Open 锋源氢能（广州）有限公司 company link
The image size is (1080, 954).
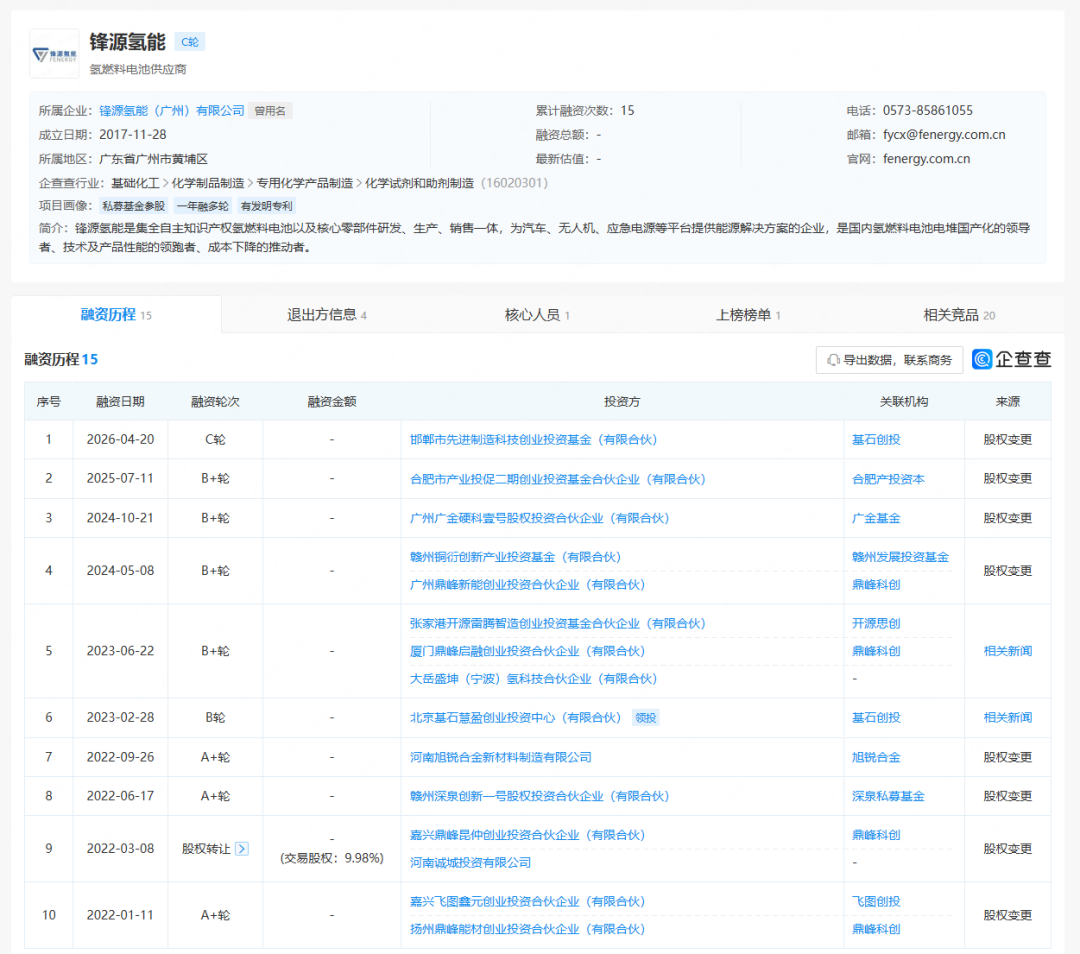(170, 110)
